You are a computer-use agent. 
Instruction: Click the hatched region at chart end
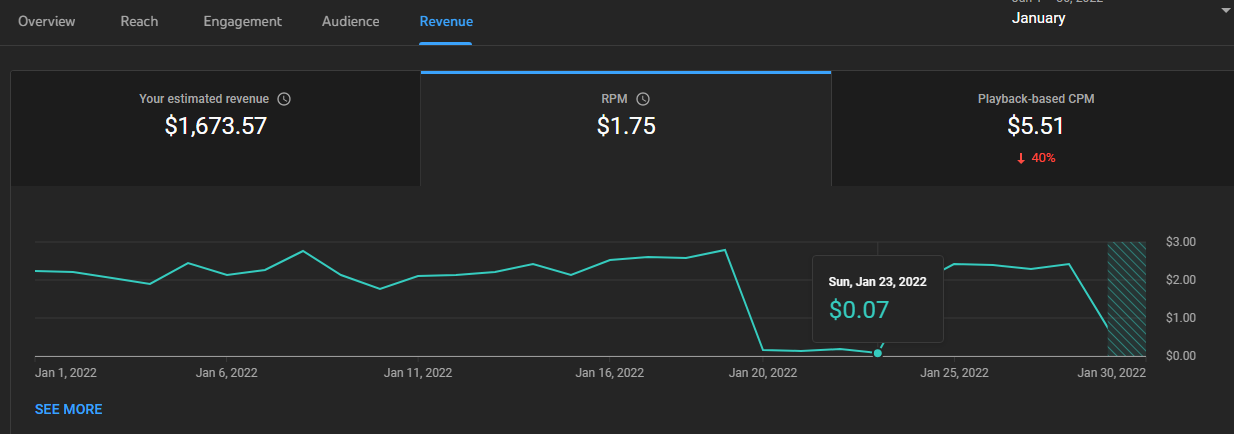pos(1126,299)
